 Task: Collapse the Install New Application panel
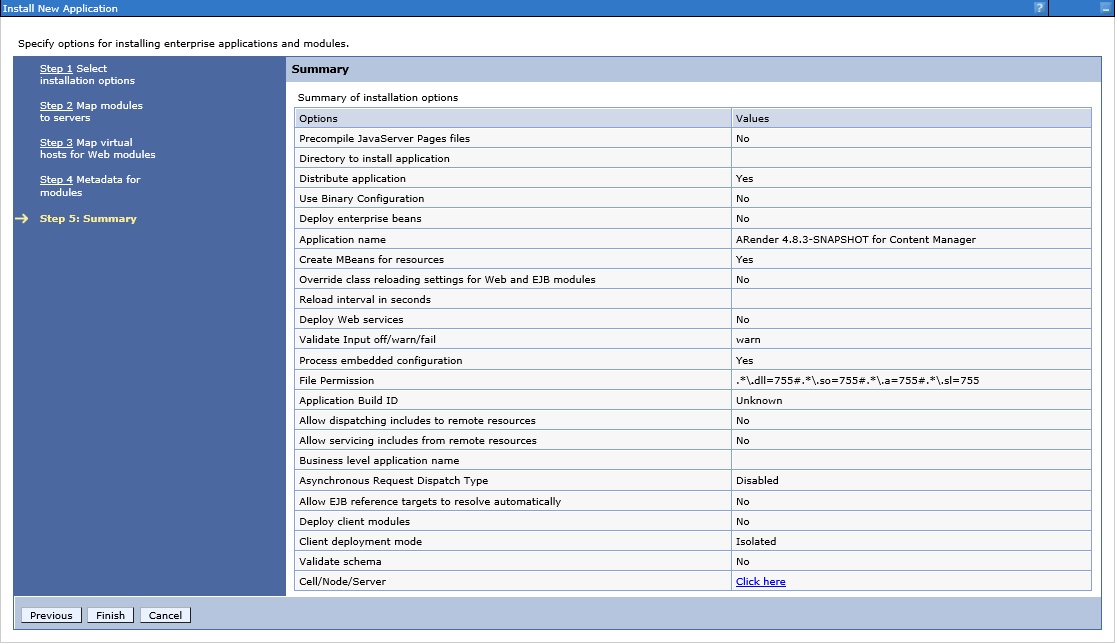click(x=1105, y=8)
